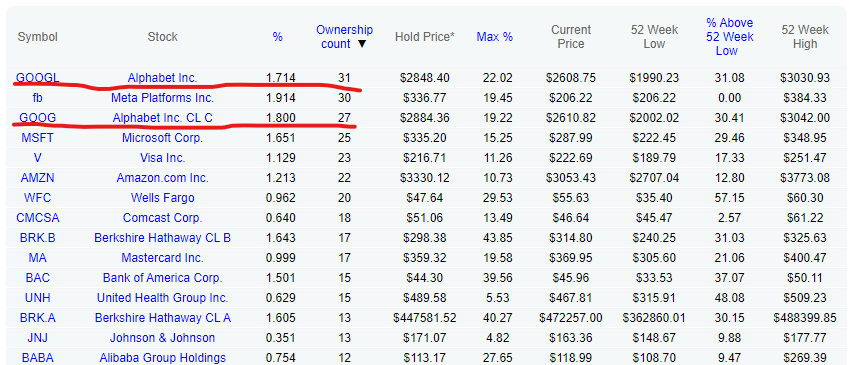853x365 pixels.
Task: Select Meta percent value 1.914
Action: [x=281, y=98]
